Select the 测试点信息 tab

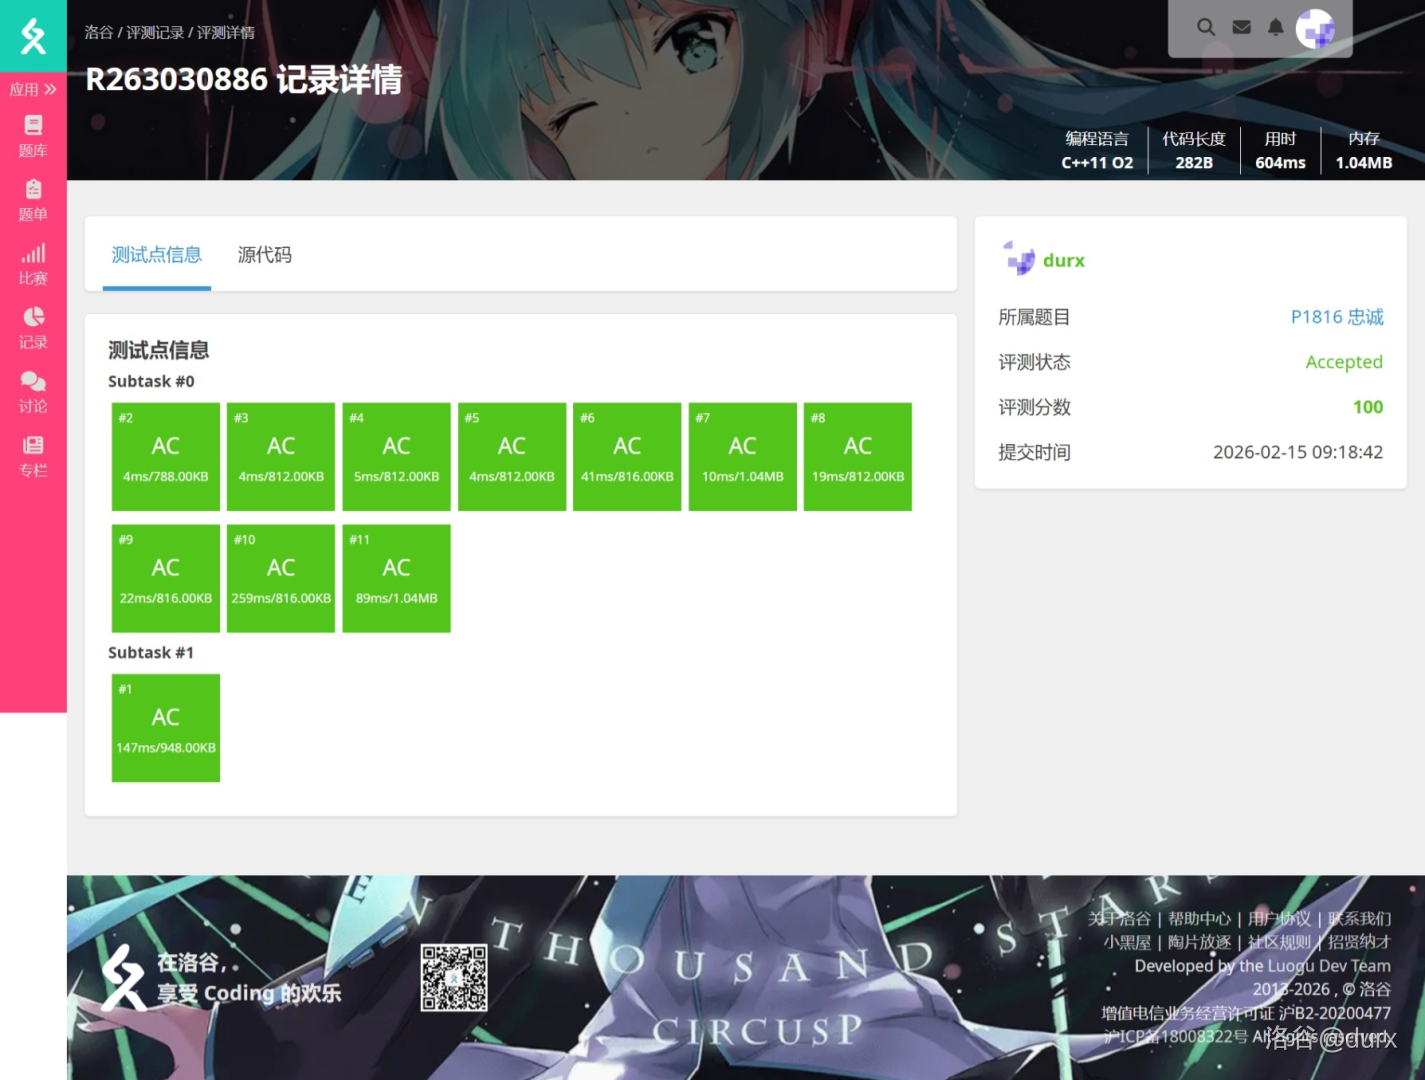tap(157, 255)
